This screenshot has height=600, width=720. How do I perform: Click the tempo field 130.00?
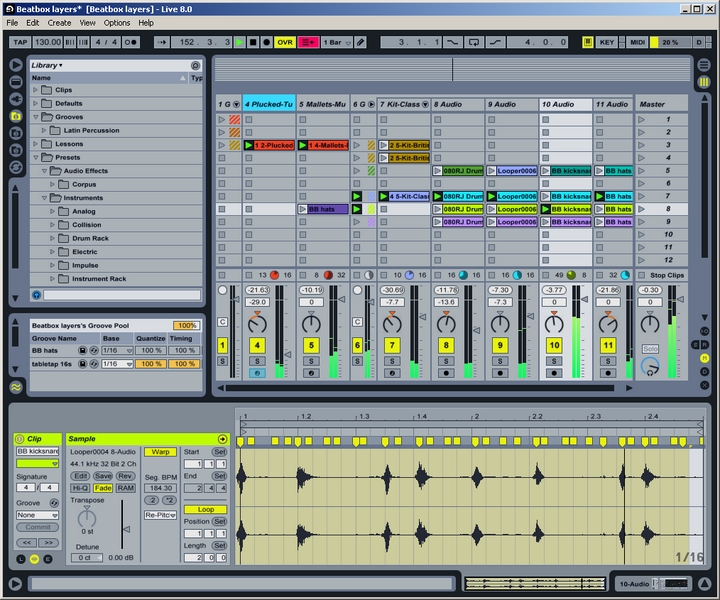coord(47,42)
